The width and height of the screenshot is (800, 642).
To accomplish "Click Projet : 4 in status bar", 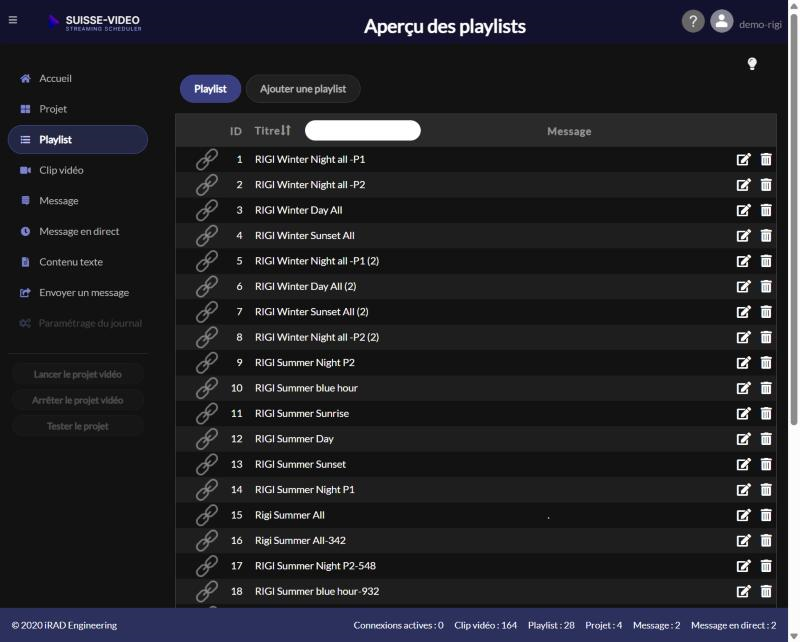I will [x=604, y=625].
